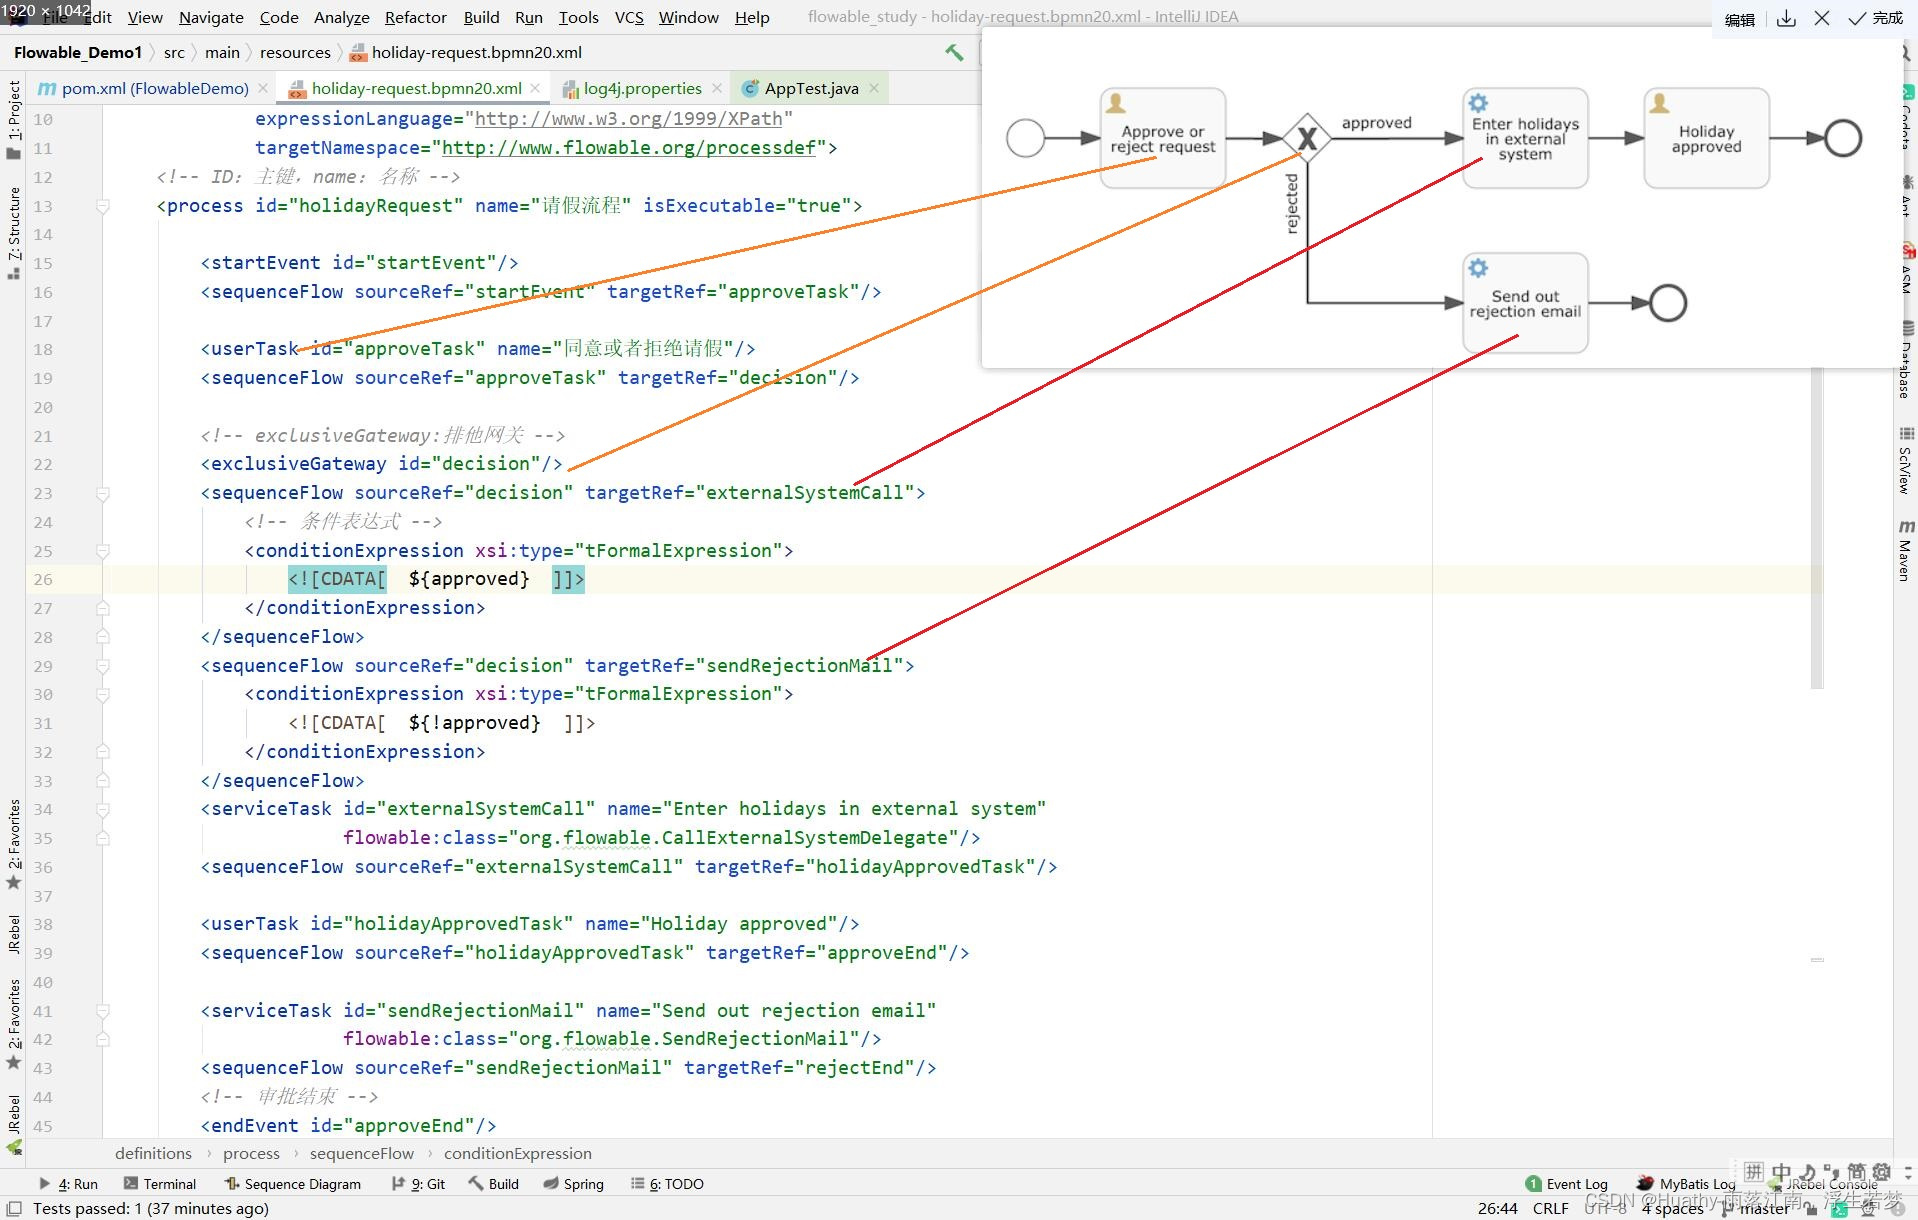The height and width of the screenshot is (1220, 1918).
Task: Click the Holiday approved task box in diagram
Action: click(1706, 138)
